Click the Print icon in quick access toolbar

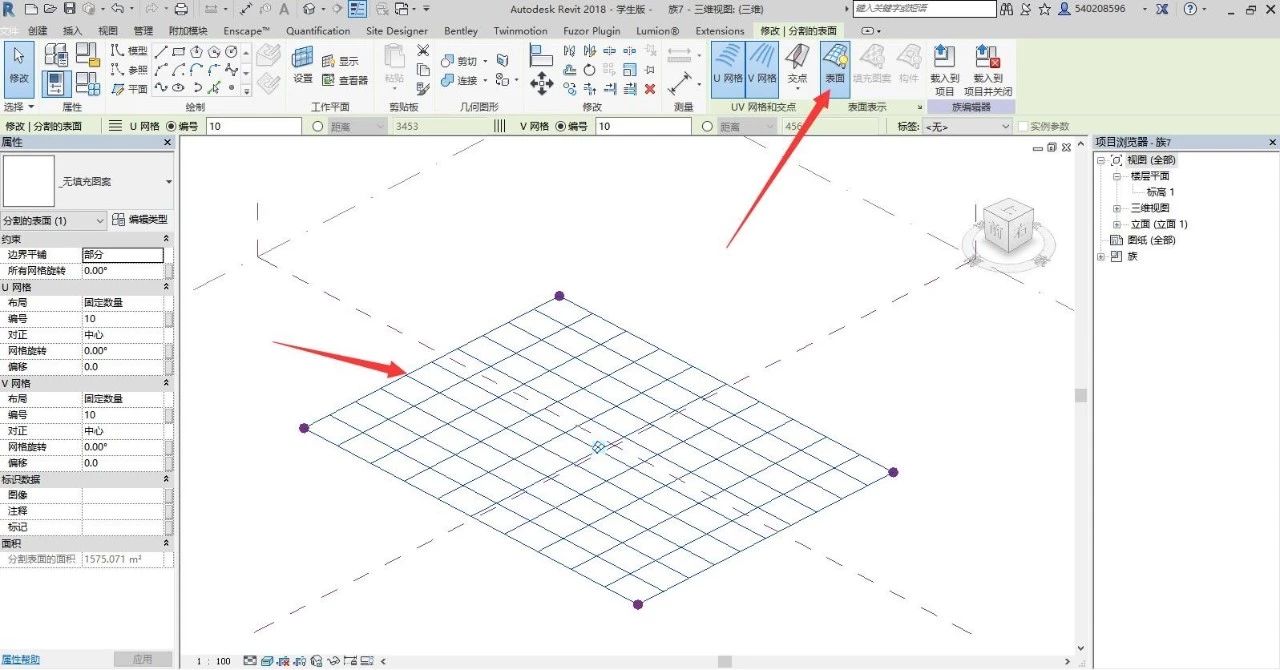point(181,9)
